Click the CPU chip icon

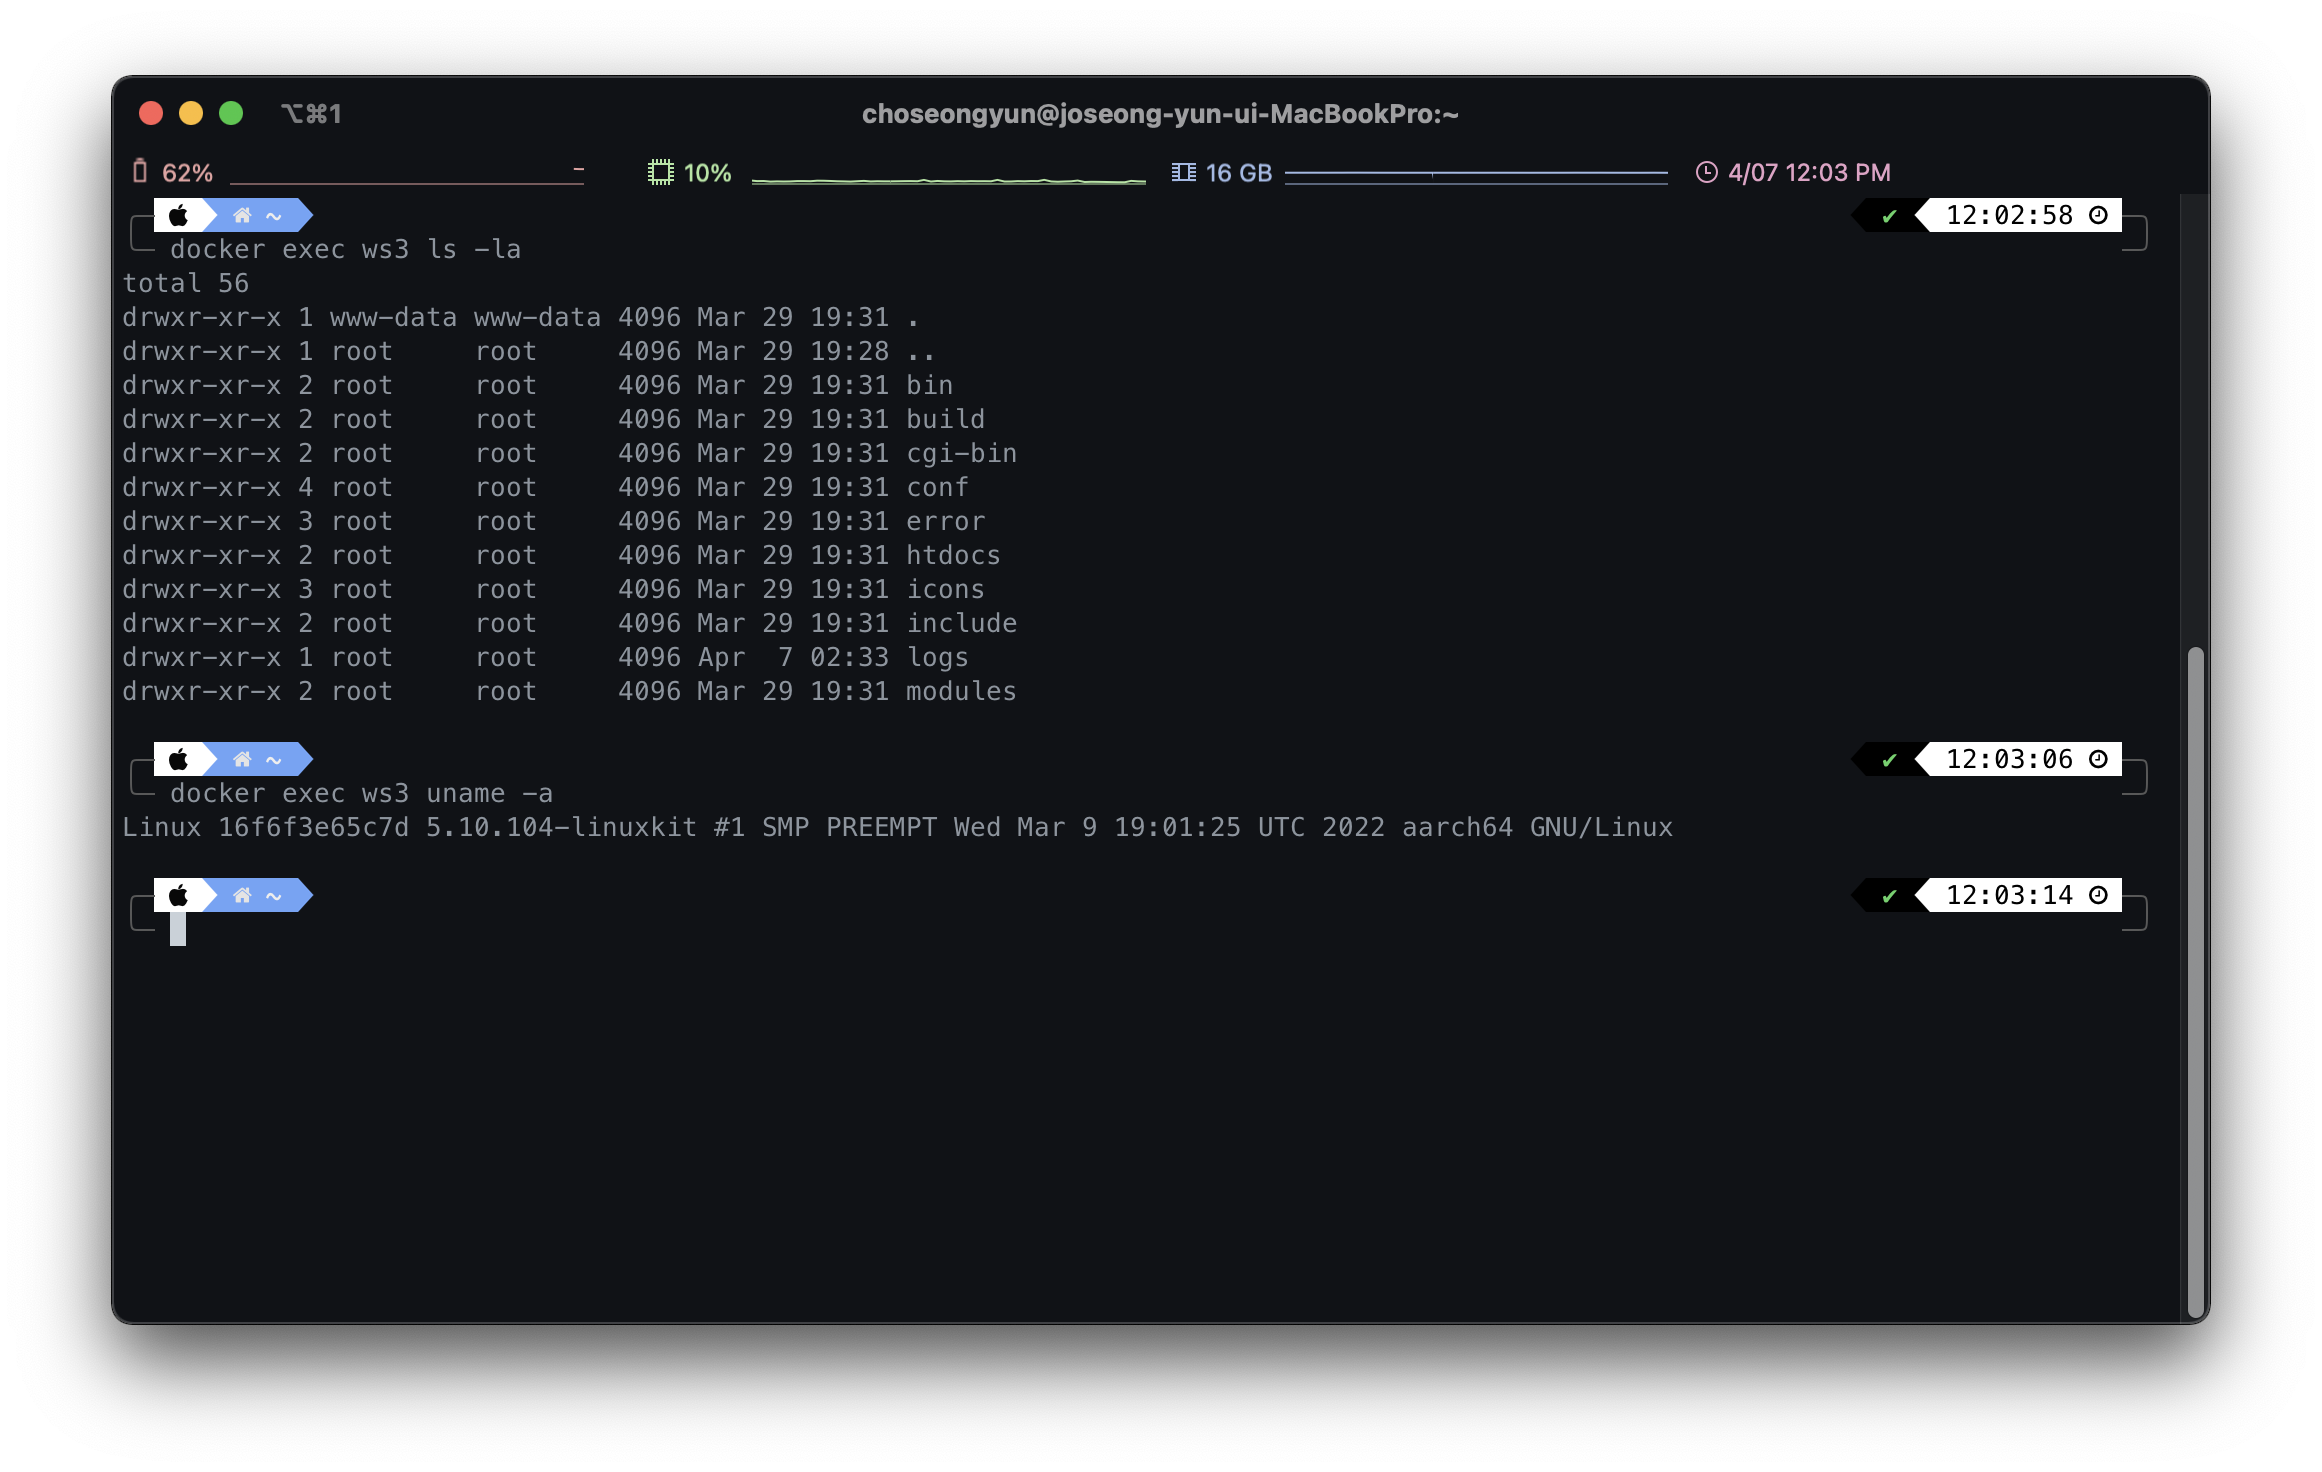tap(660, 172)
